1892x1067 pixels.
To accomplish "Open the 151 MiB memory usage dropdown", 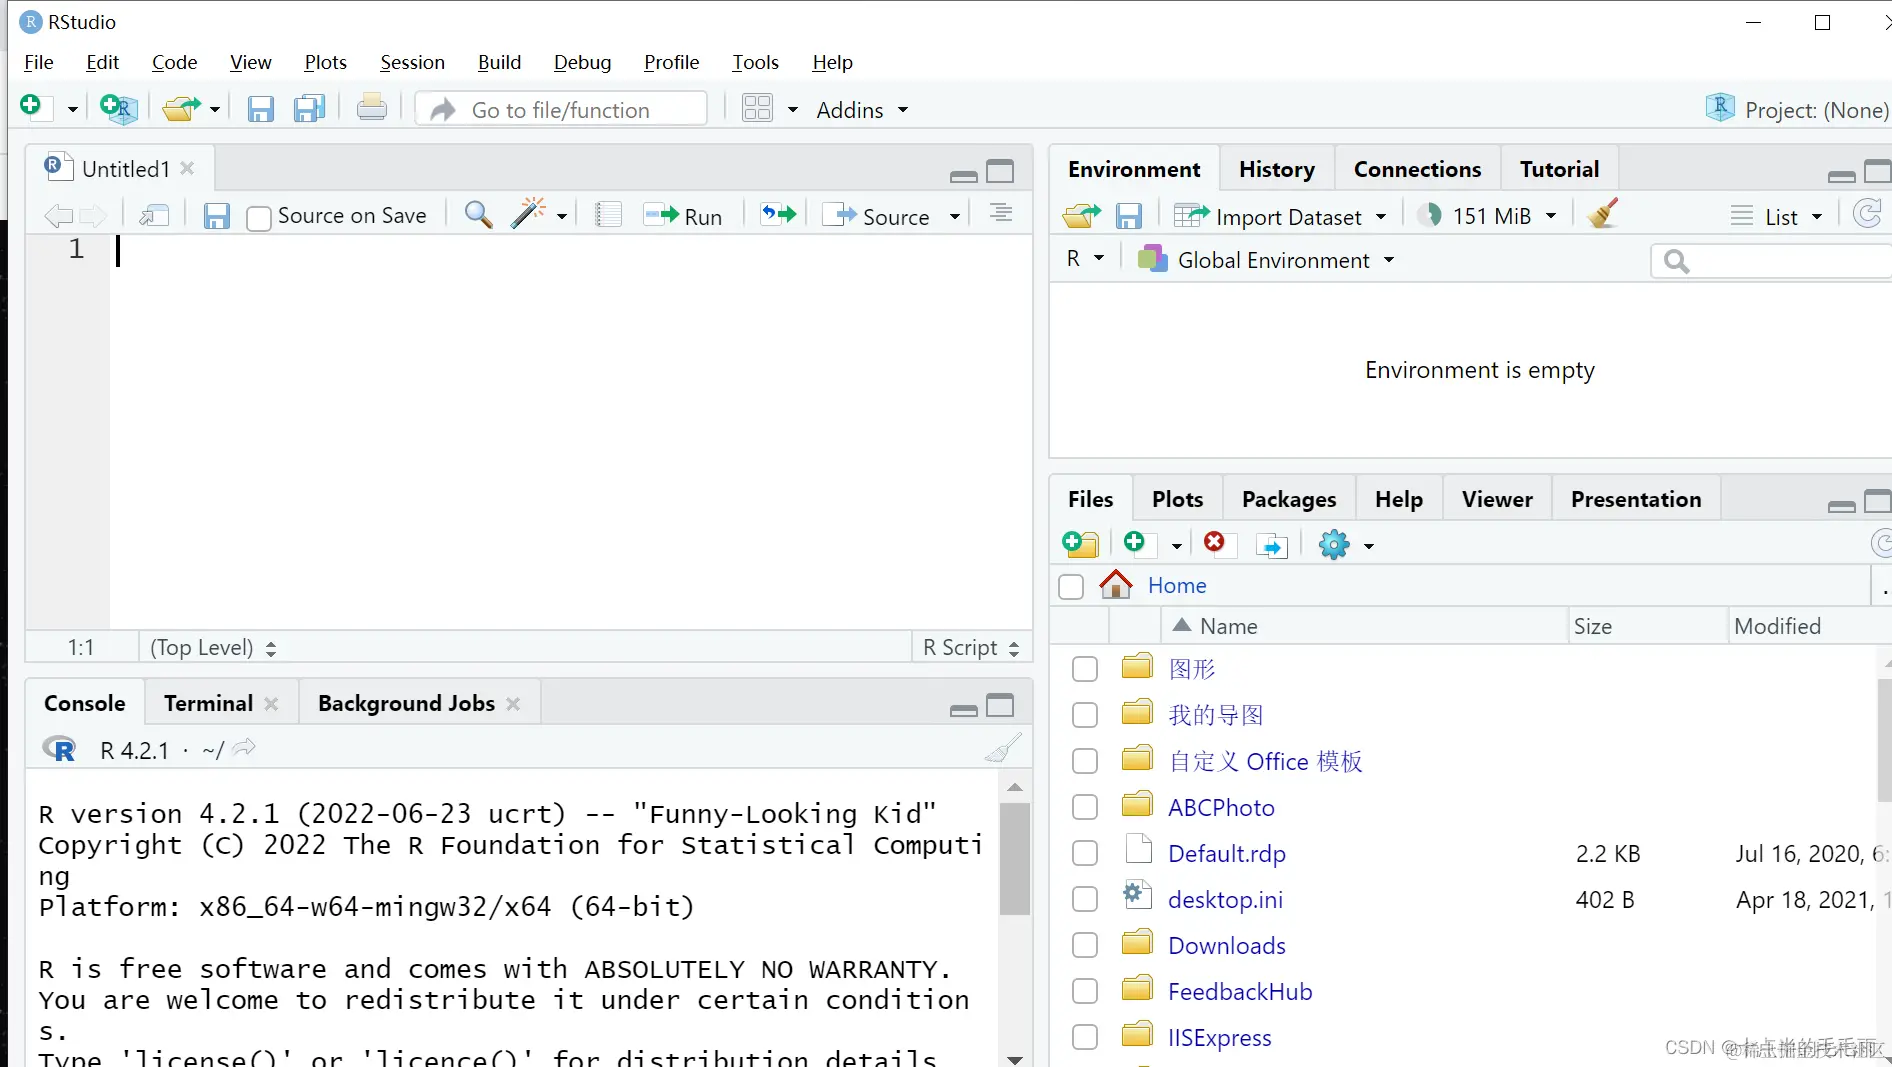I will pyautogui.click(x=1488, y=216).
